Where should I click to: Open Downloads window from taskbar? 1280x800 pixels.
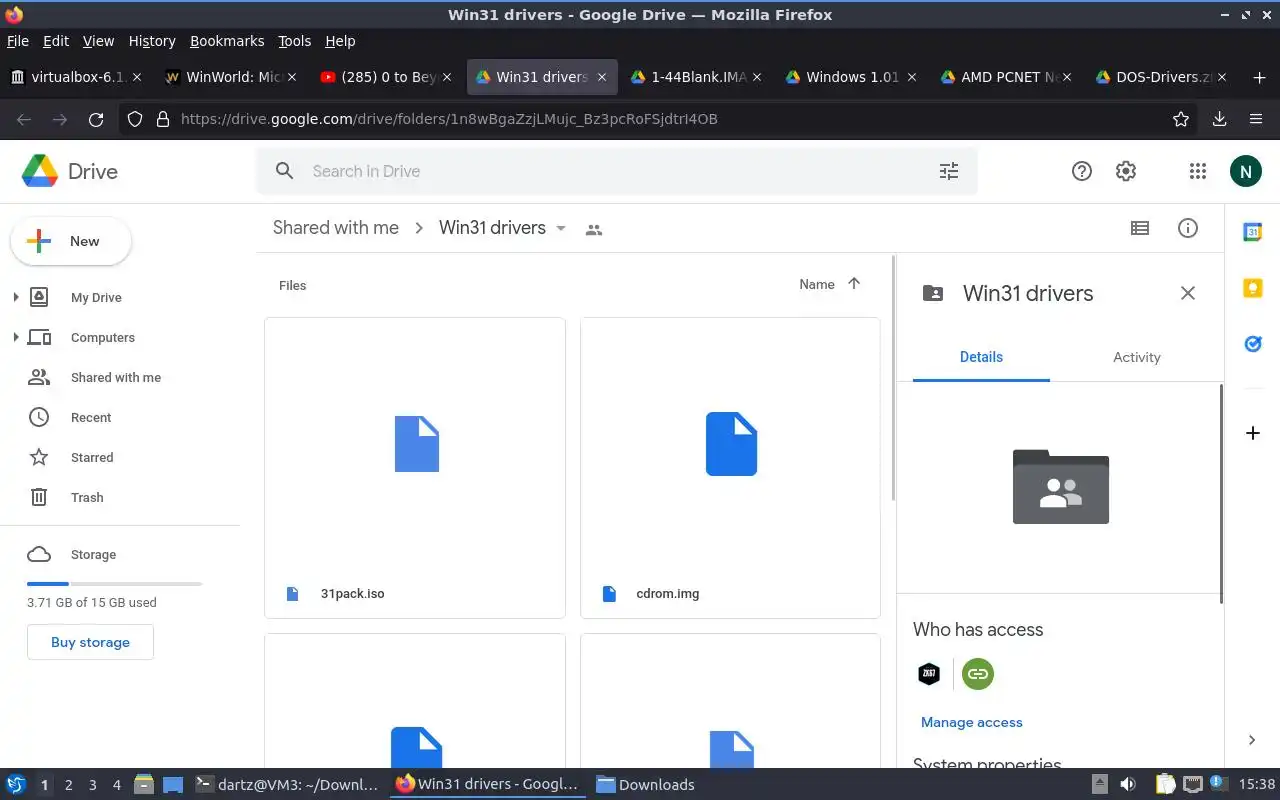(645, 785)
